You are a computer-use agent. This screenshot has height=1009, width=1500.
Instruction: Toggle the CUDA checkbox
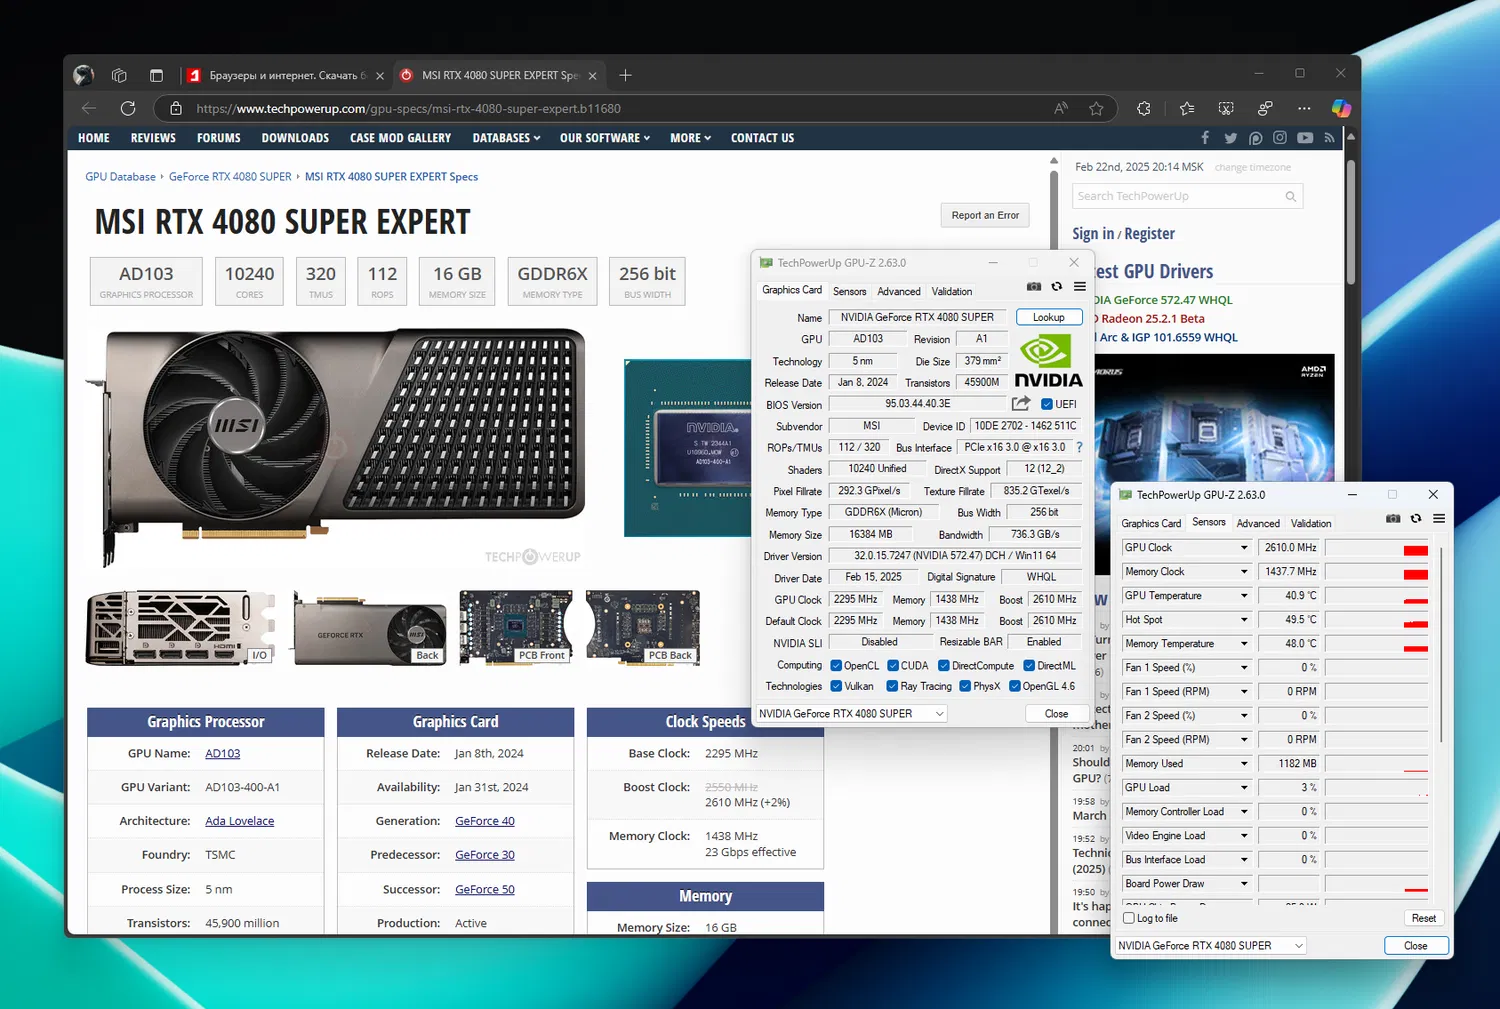pos(893,665)
